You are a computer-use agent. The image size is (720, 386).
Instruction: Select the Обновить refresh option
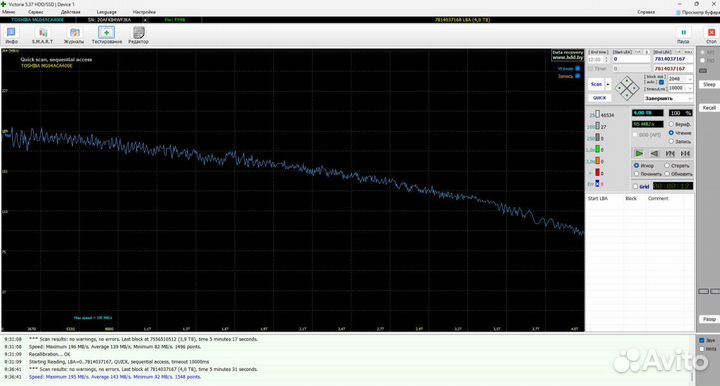point(667,174)
